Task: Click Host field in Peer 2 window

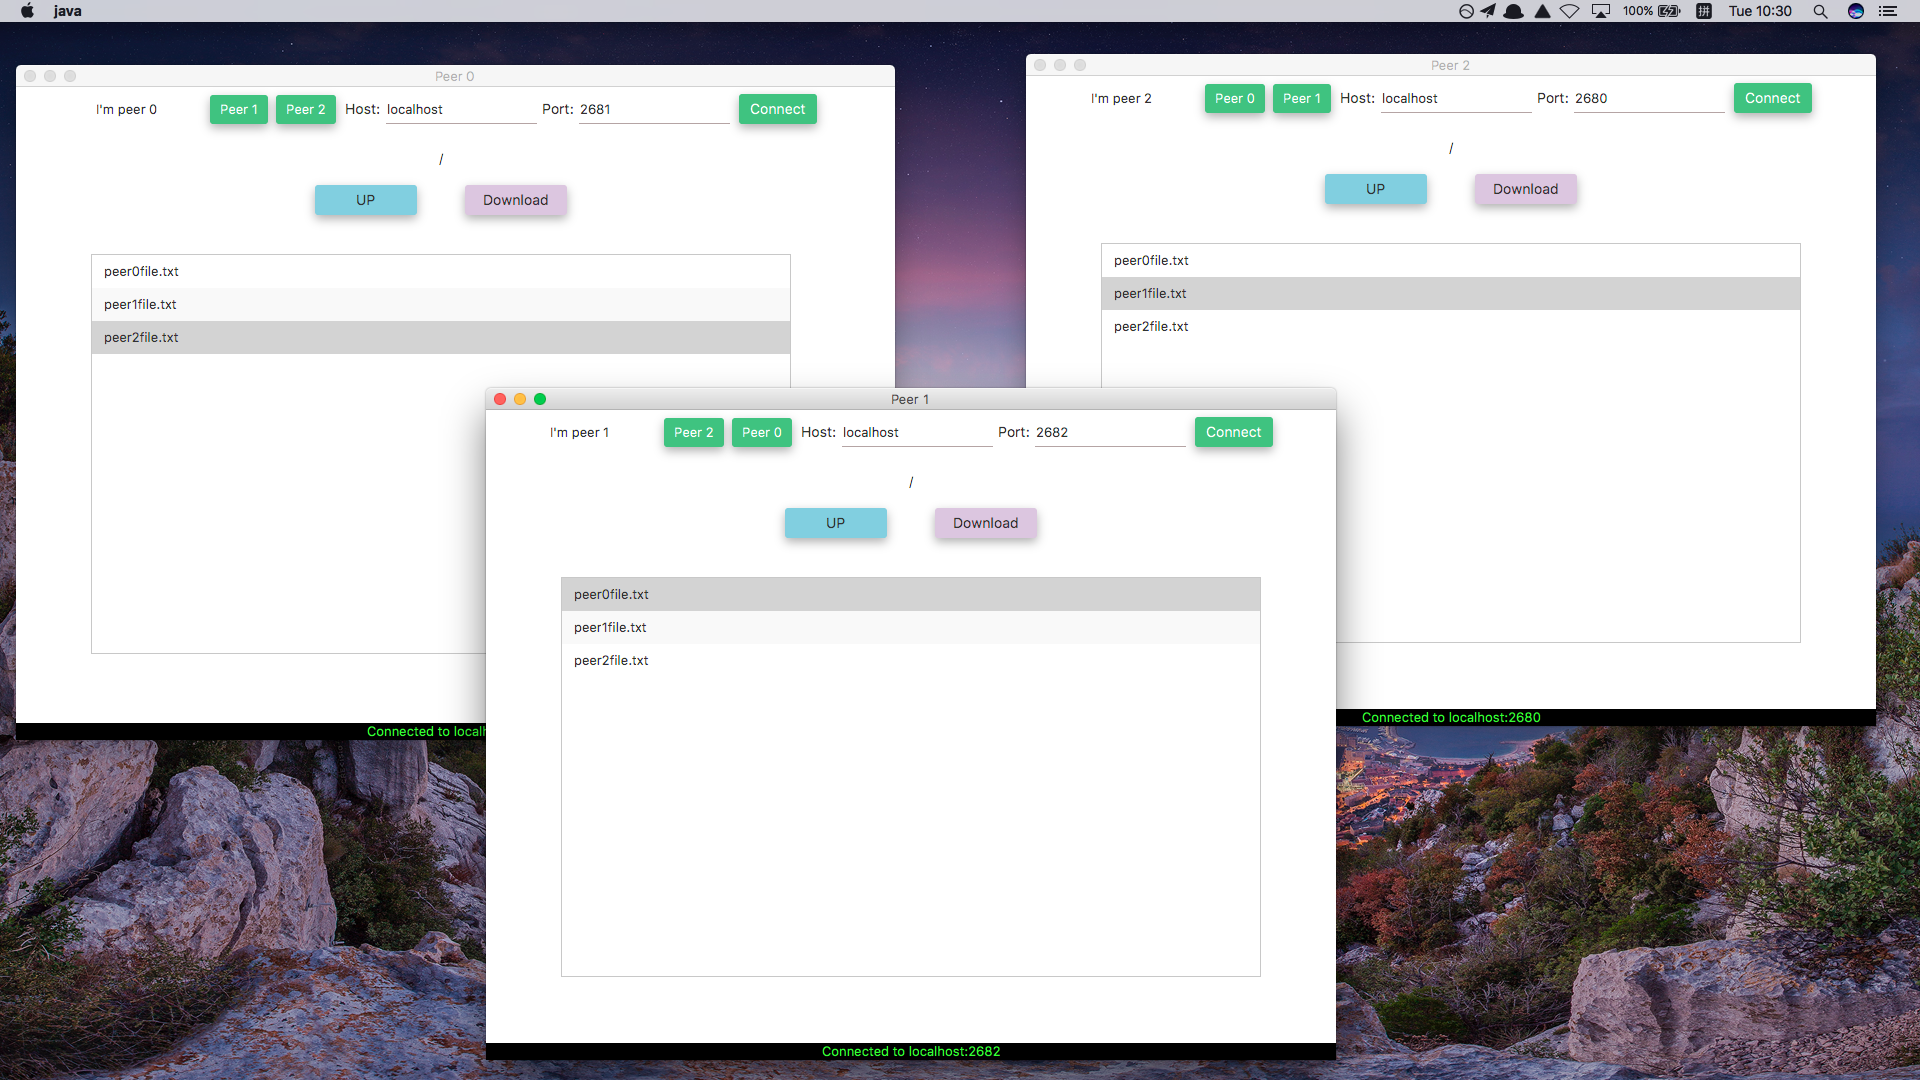Action: click(1454, 98)
